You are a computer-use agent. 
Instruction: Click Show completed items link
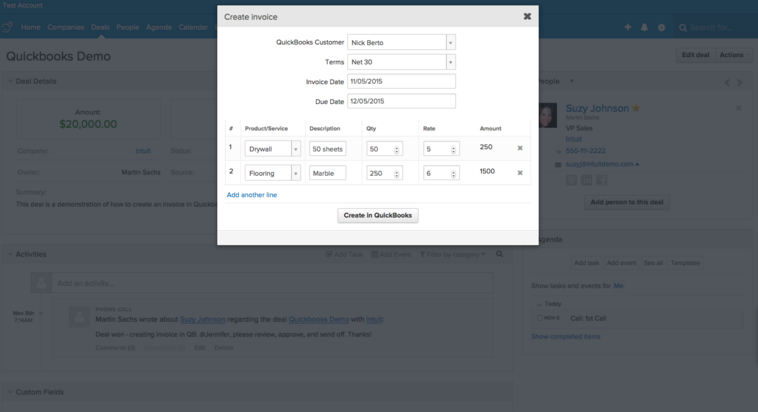pyautogui.click(x=566, y=337)
